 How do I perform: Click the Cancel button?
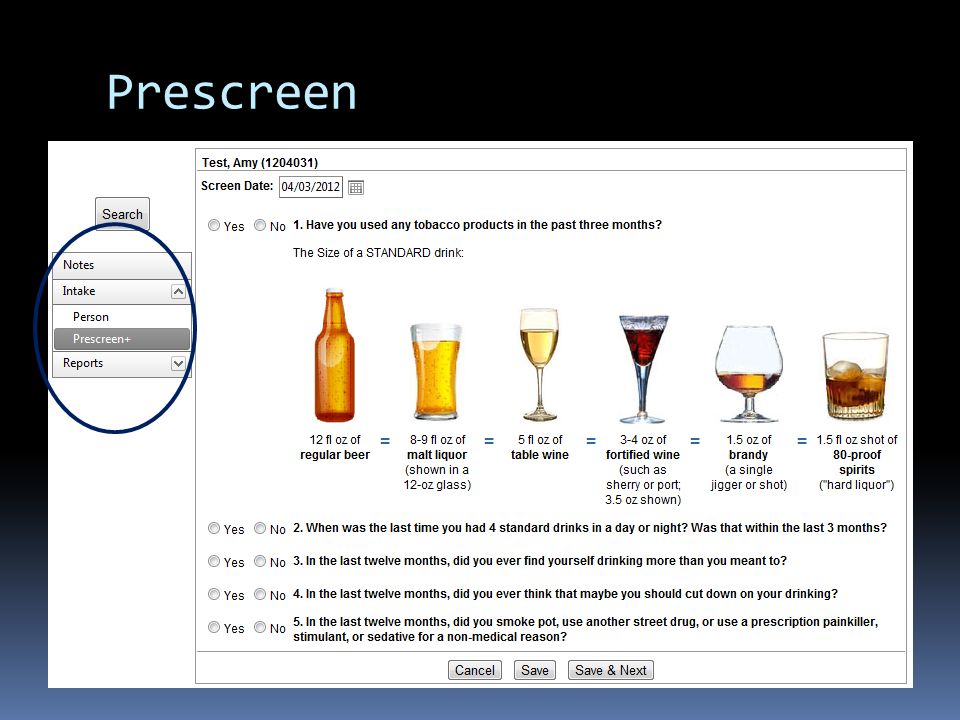tap(474, 670)
